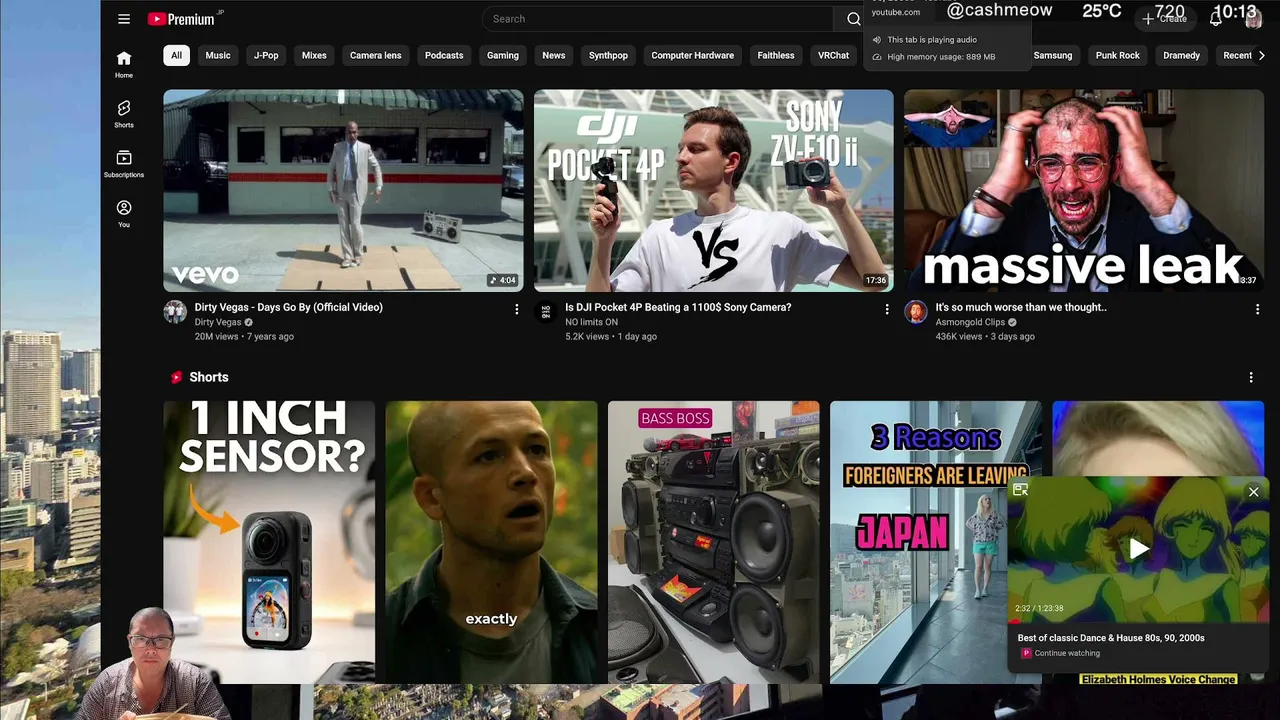Open Asmongold Clips channel avatar
The width and height of the screenshot is (1280, 720).
point(916,312)
